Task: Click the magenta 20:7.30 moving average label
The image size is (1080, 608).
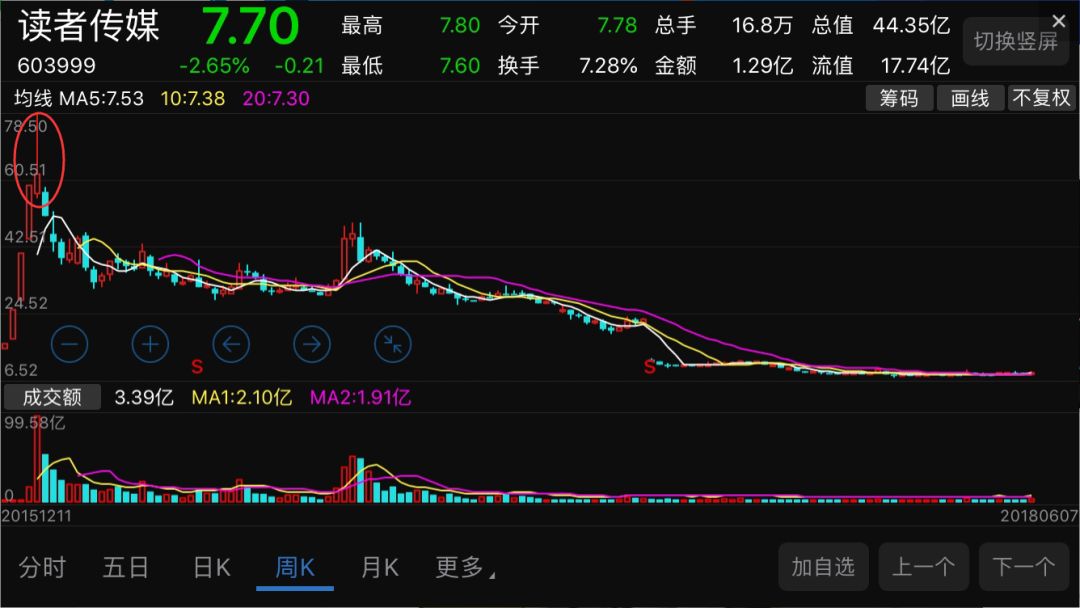Action: click(x=276, y=98)
